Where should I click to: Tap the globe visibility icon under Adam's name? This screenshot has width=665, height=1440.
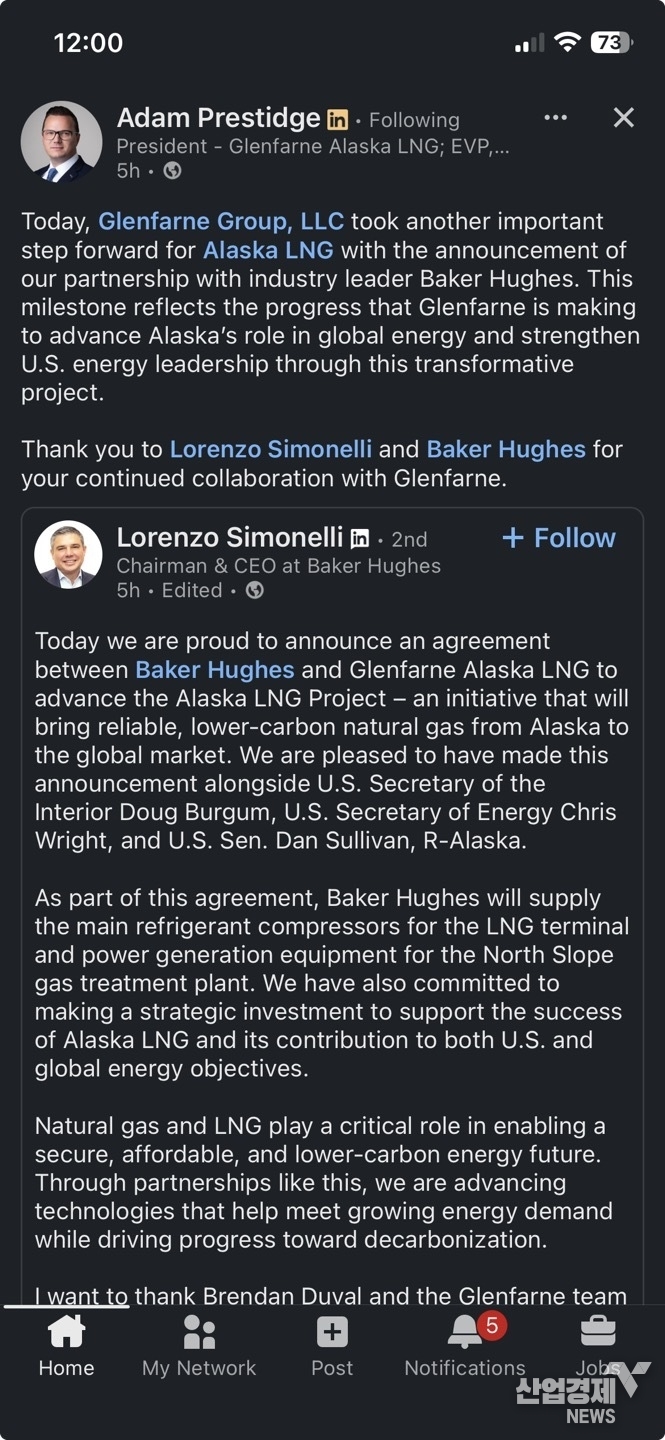(x=172, y=171)
